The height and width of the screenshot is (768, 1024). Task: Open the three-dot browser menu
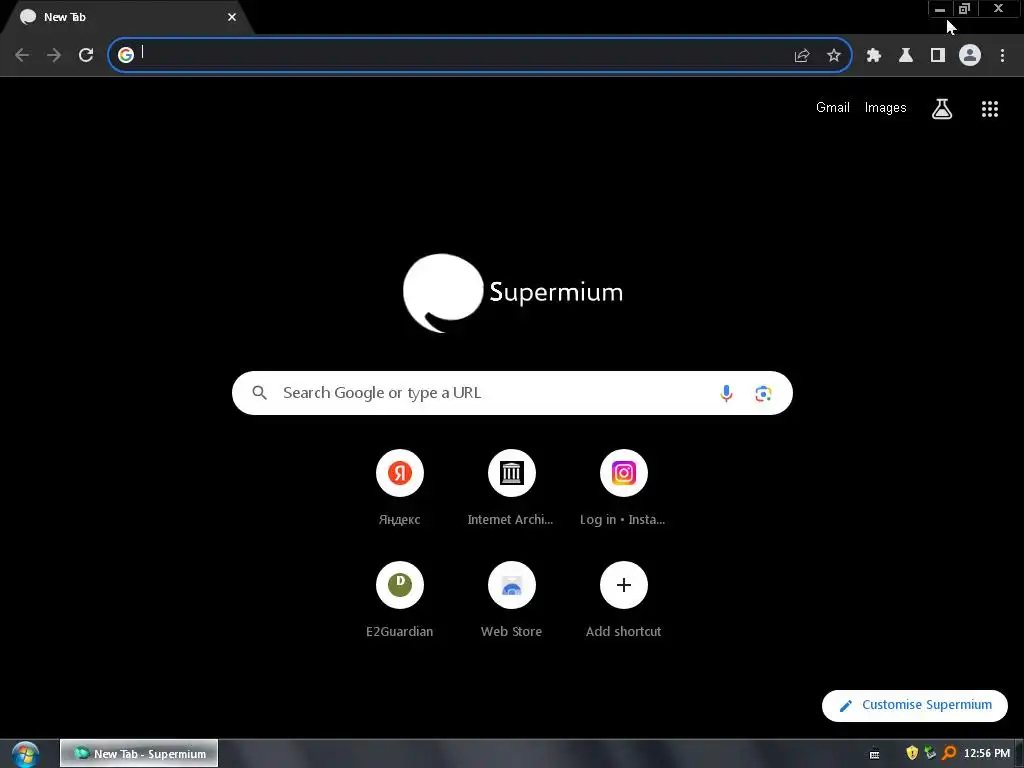pos(1002,56)
